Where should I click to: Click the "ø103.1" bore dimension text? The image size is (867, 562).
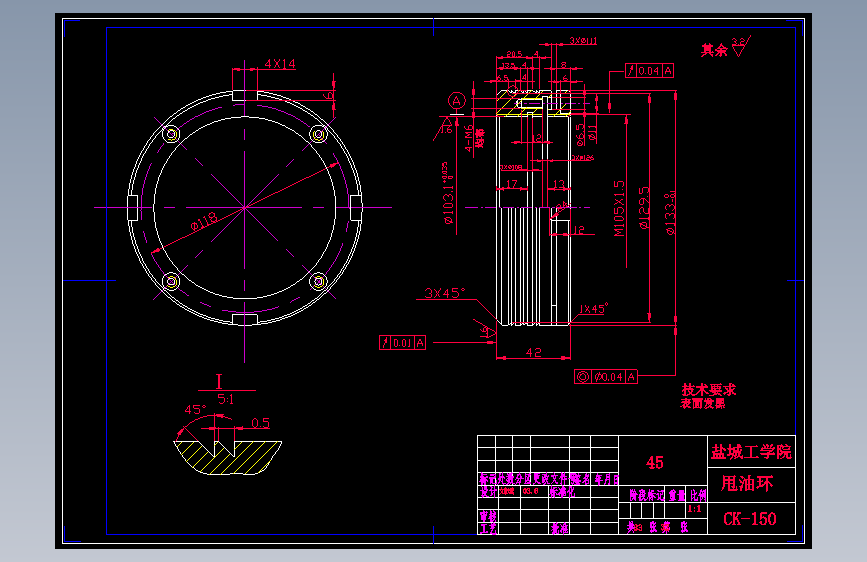pos(448,193)
